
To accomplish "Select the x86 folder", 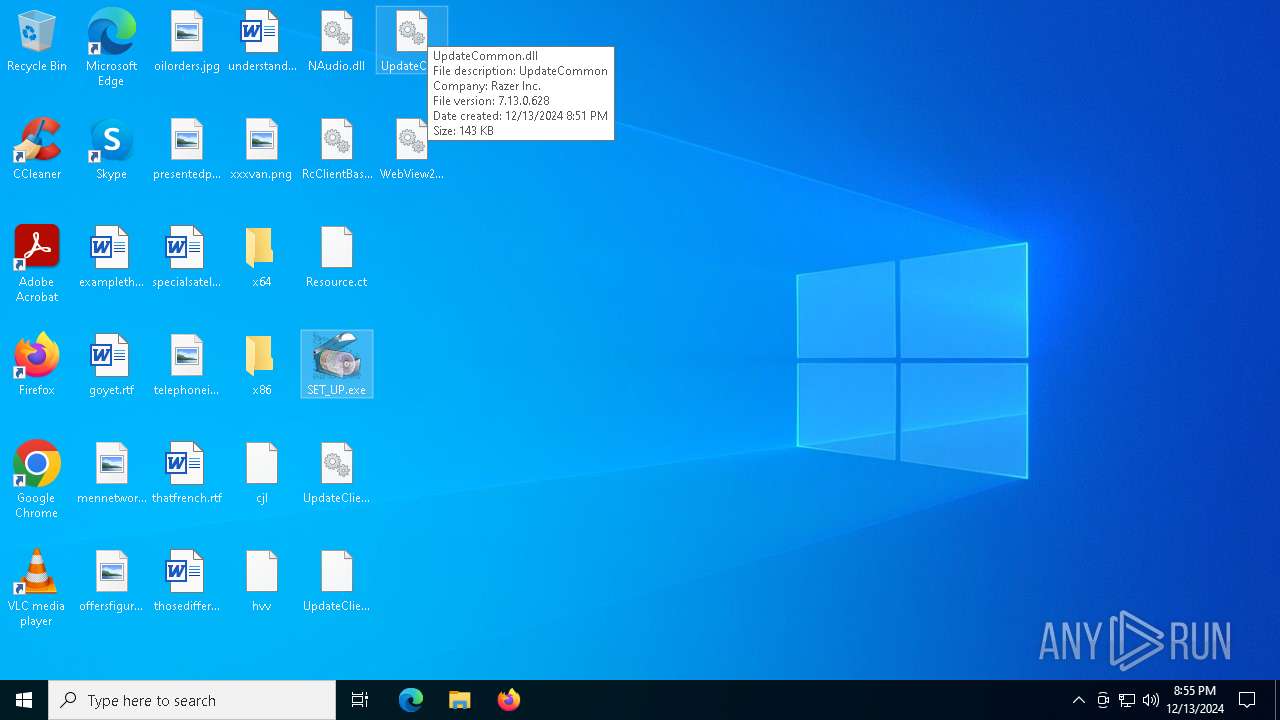I will (x=262, y=365).
